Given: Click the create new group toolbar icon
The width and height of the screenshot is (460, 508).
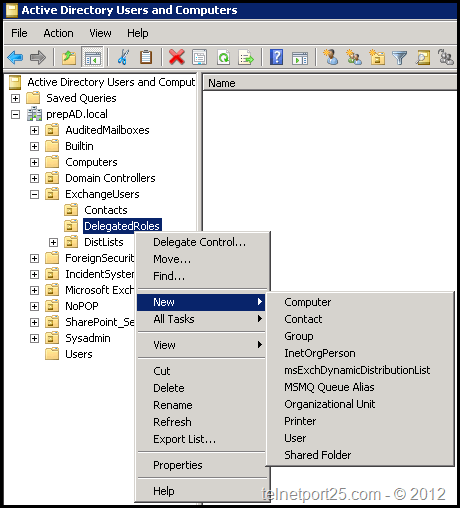Looking at the screenshot, I should (x=354, y=57).
